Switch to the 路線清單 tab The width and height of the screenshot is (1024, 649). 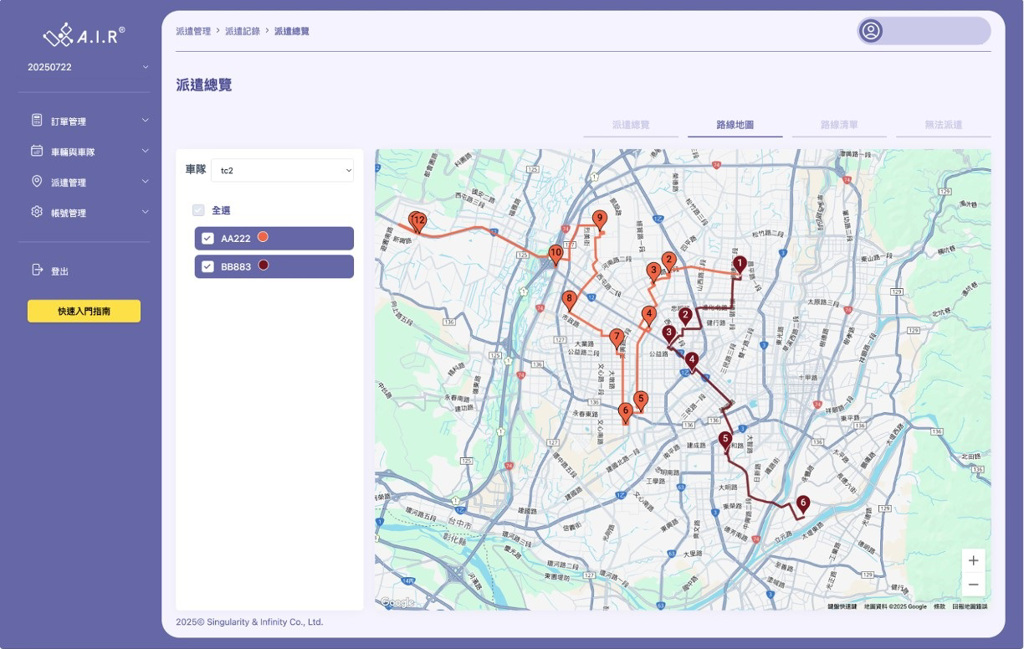[x=839, y=125]
